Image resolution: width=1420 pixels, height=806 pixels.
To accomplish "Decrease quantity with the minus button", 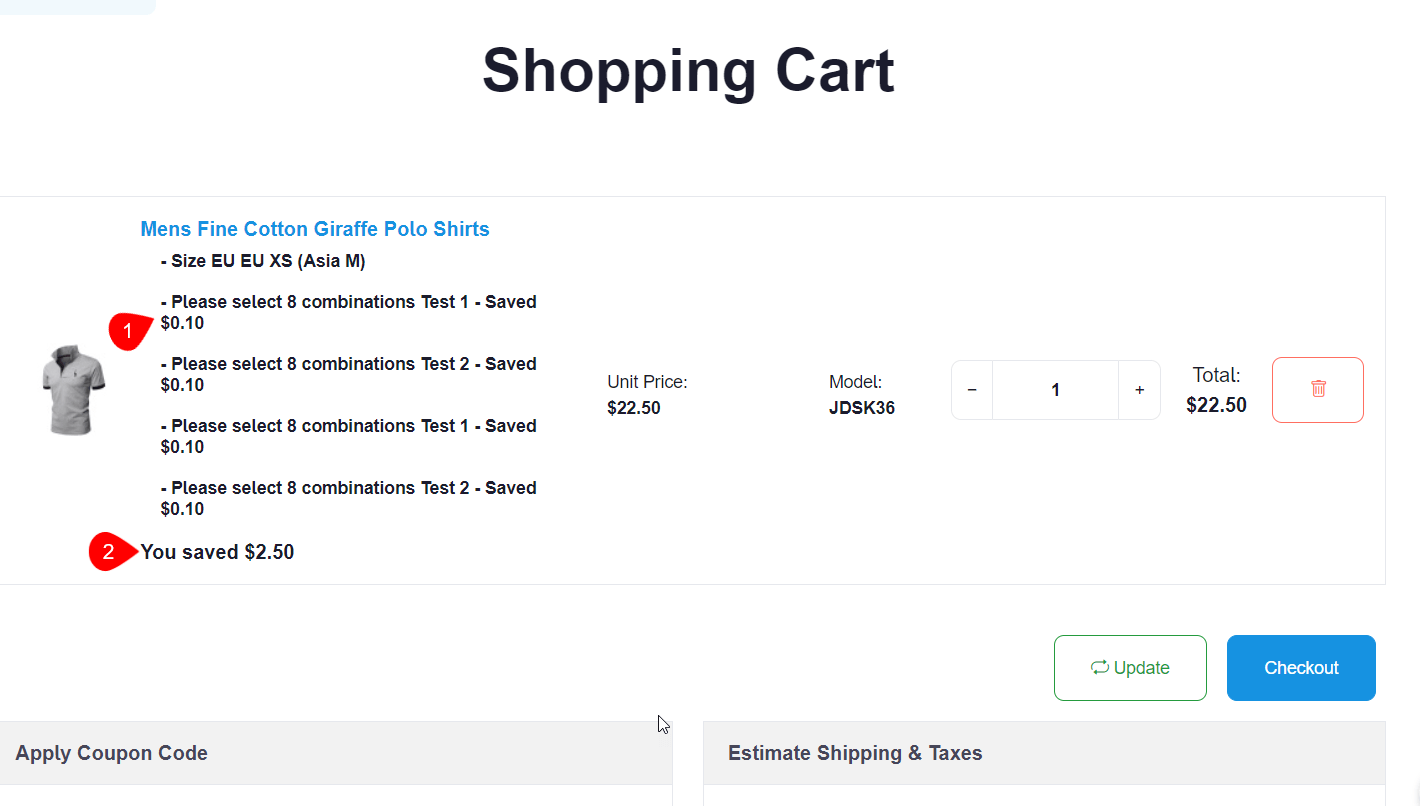I will [x=972, y=390].
